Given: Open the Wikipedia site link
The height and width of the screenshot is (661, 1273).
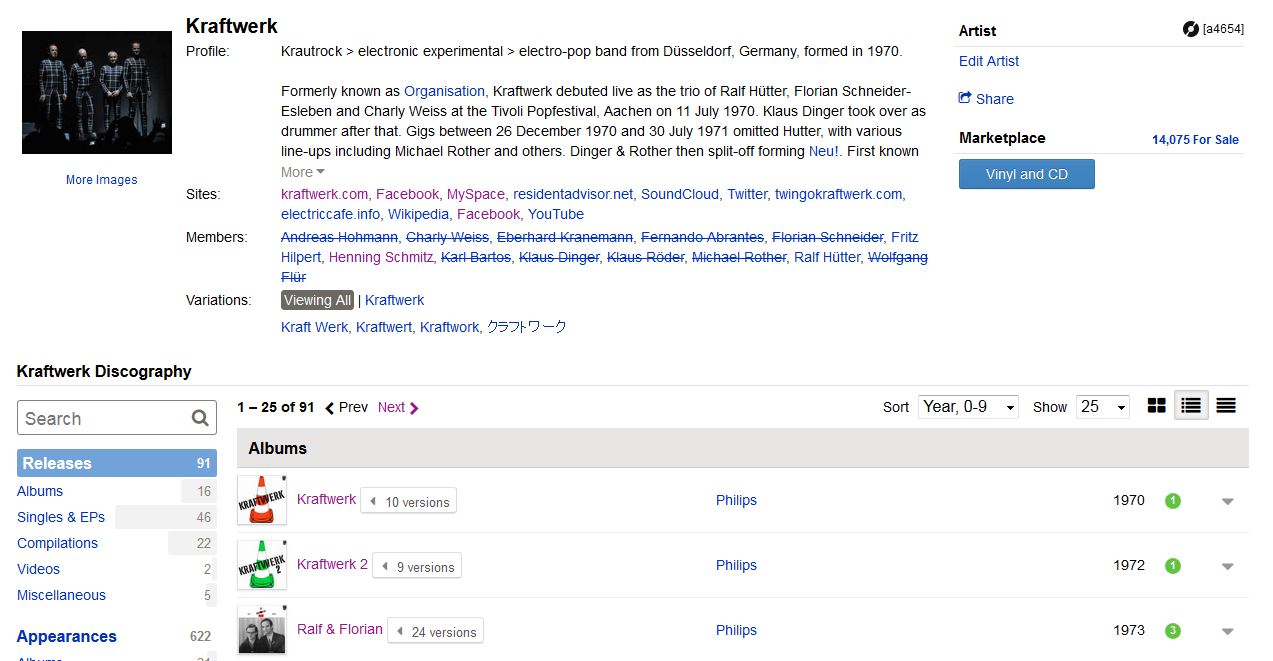Looking at the screenshot, I should coord(417,214).
